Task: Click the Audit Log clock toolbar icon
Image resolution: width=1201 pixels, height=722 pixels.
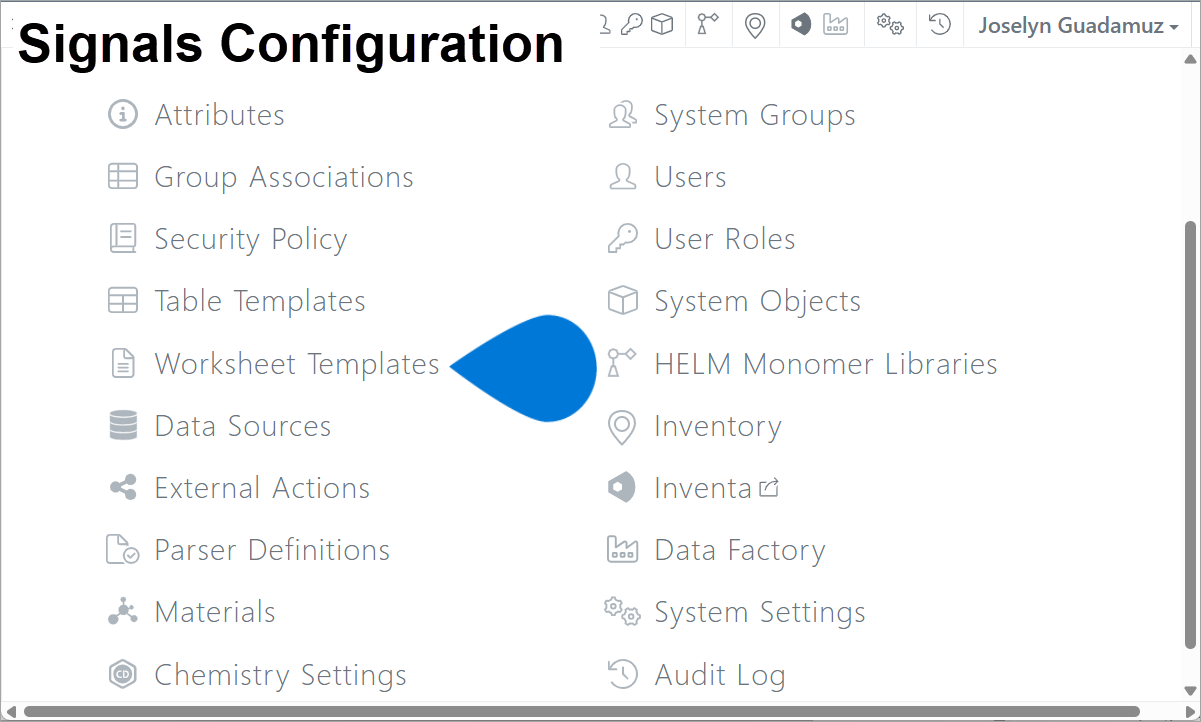Action: pos(938,23)
